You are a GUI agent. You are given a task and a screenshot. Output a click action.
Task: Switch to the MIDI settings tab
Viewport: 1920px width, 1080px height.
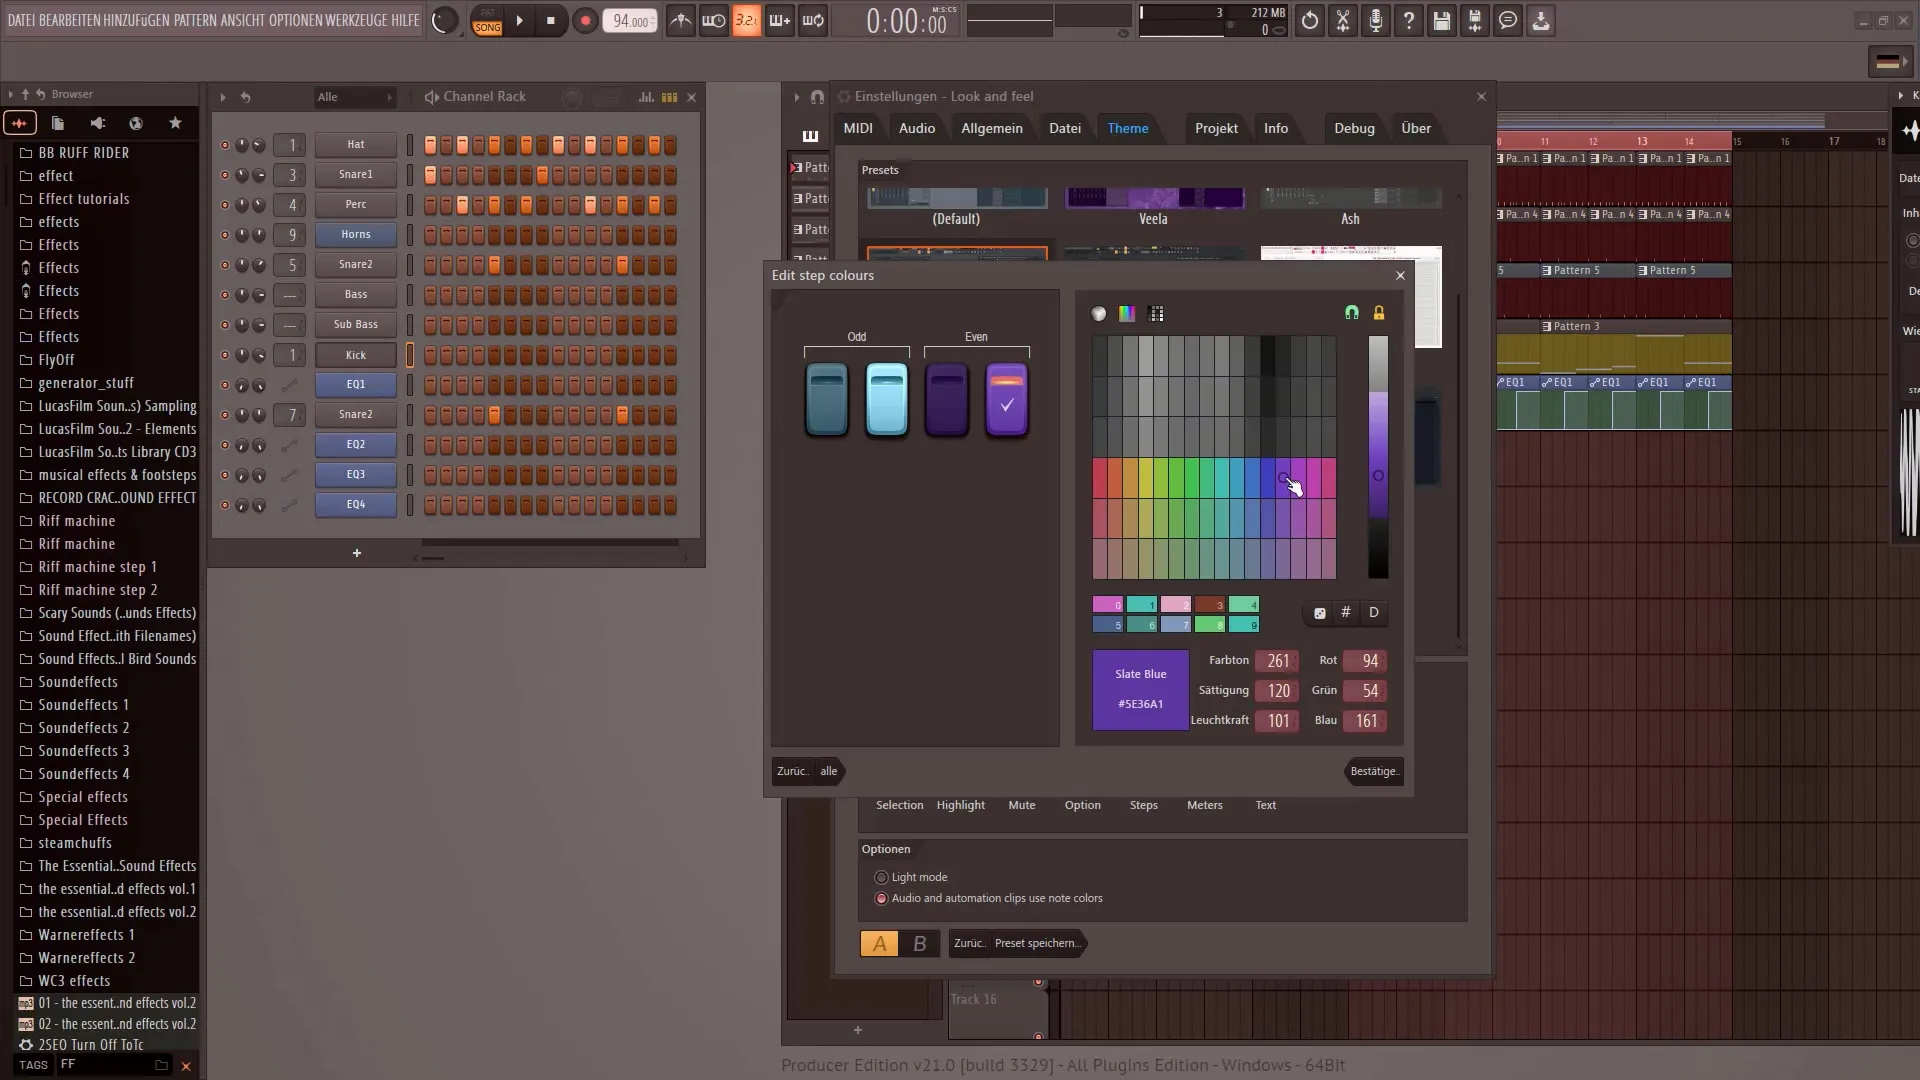(x=858, y=128)
